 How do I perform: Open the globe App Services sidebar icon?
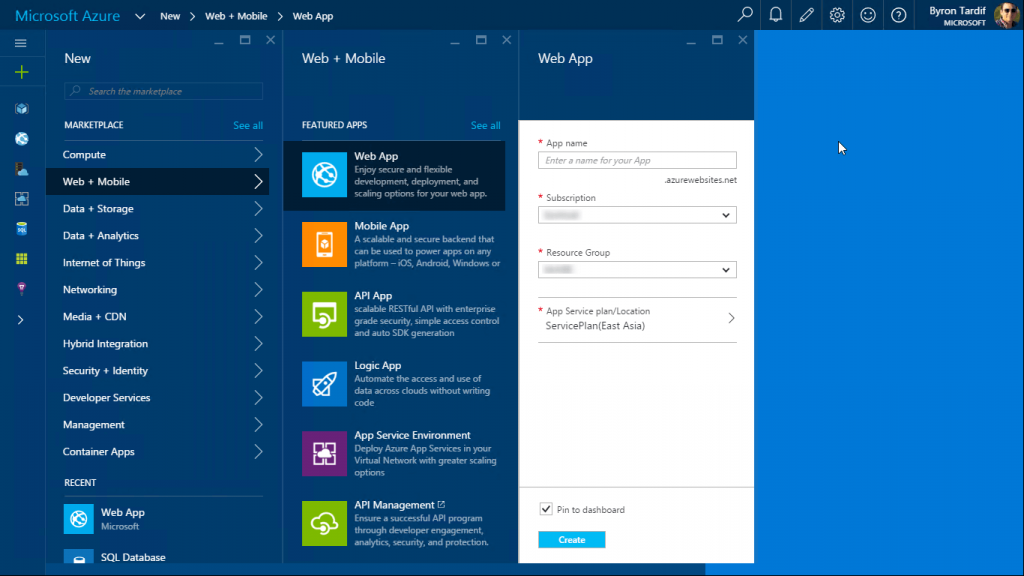pyautogui.click(x=22, y=138)
